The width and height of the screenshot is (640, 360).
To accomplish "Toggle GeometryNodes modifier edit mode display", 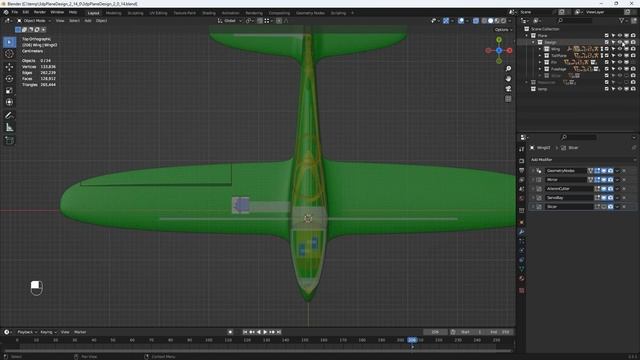I will (x=597, y=171).
